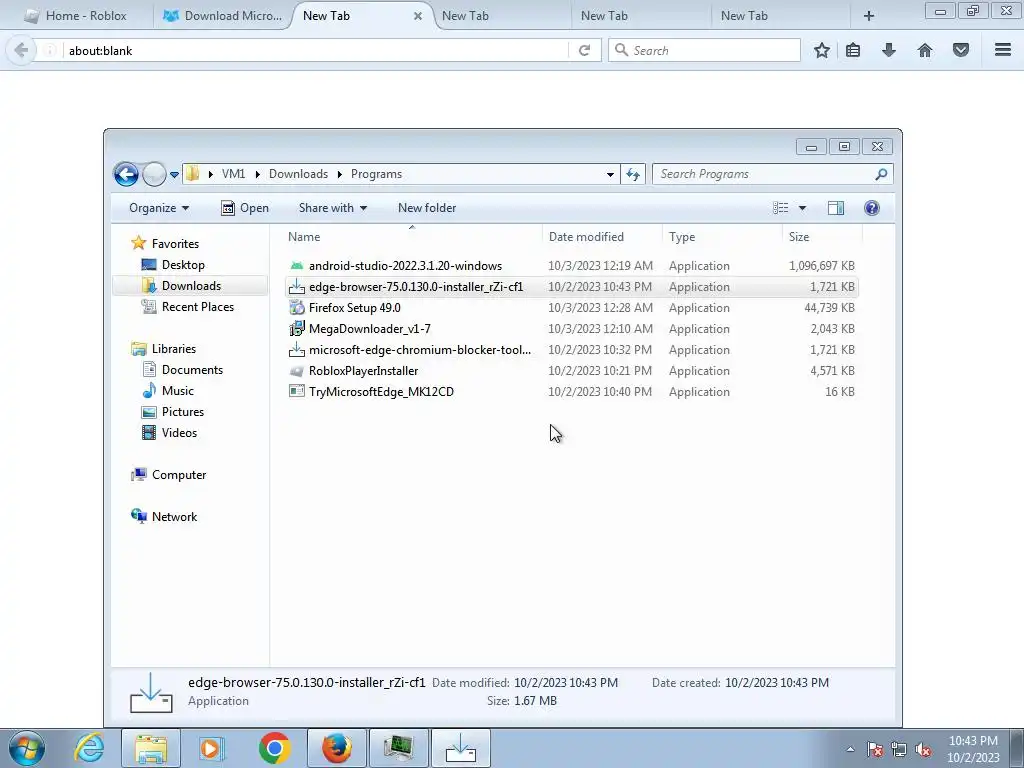This screenshot has height=768, width=1024.
Task: Open Libraries in navigation pane
Action: (174, 349)
